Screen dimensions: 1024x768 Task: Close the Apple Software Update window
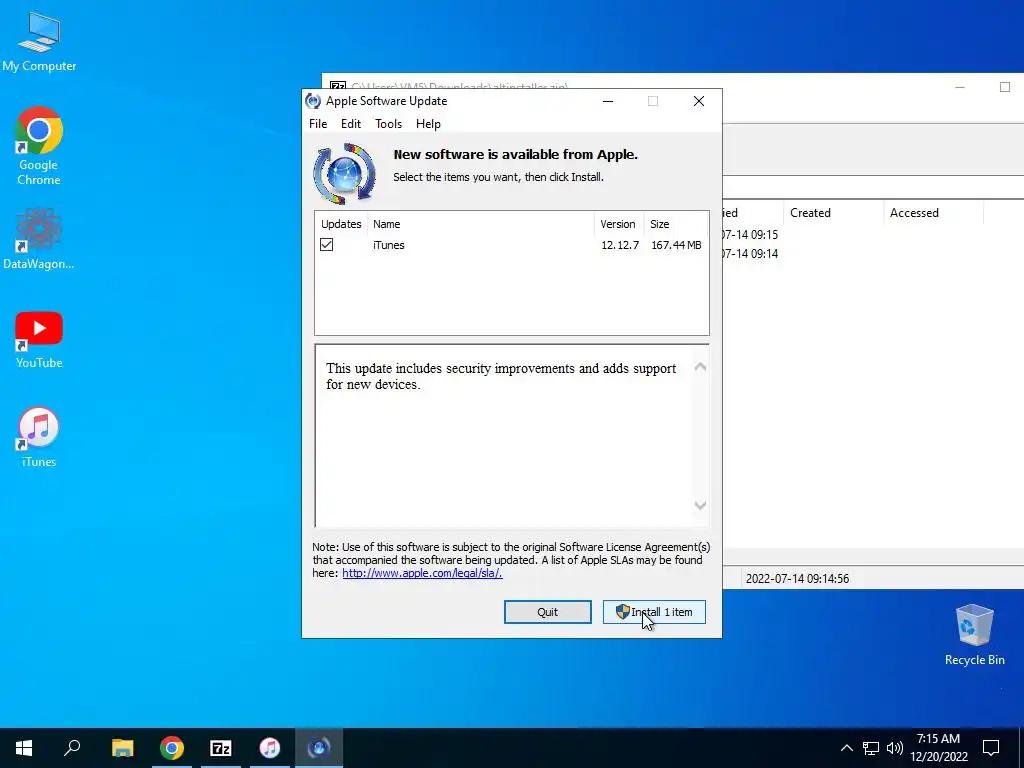point(699,101)
